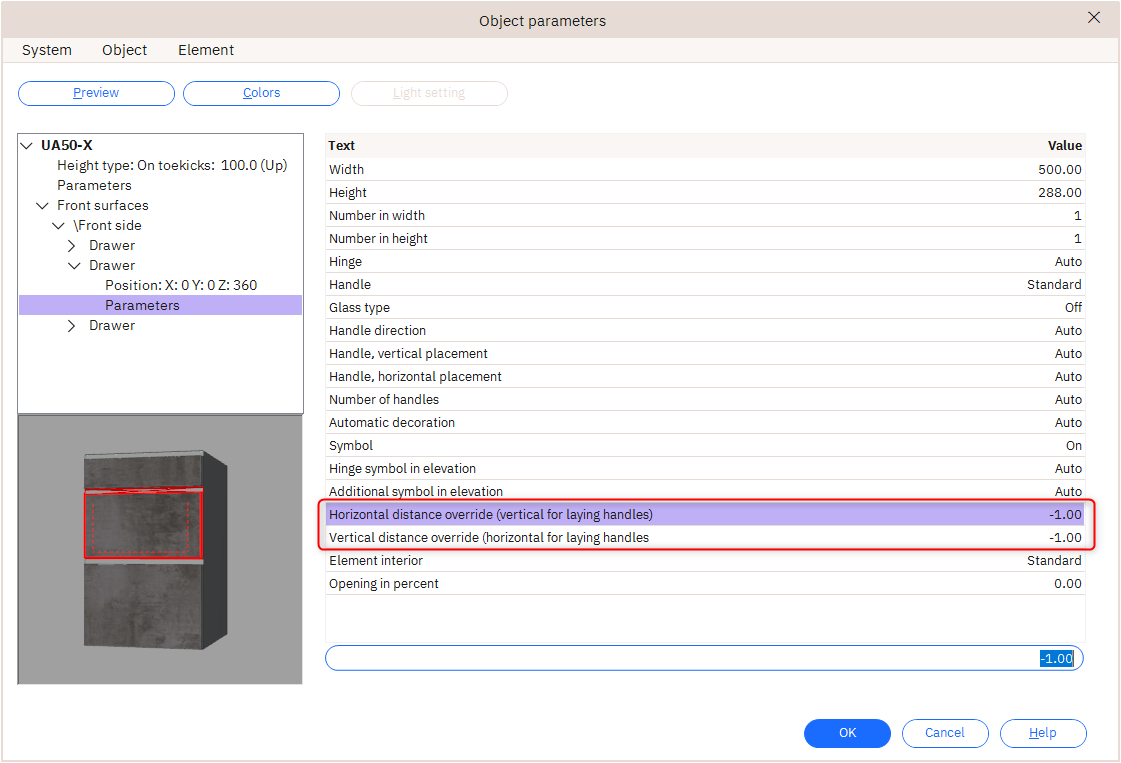Collapse the \Front side tree node

59,226
